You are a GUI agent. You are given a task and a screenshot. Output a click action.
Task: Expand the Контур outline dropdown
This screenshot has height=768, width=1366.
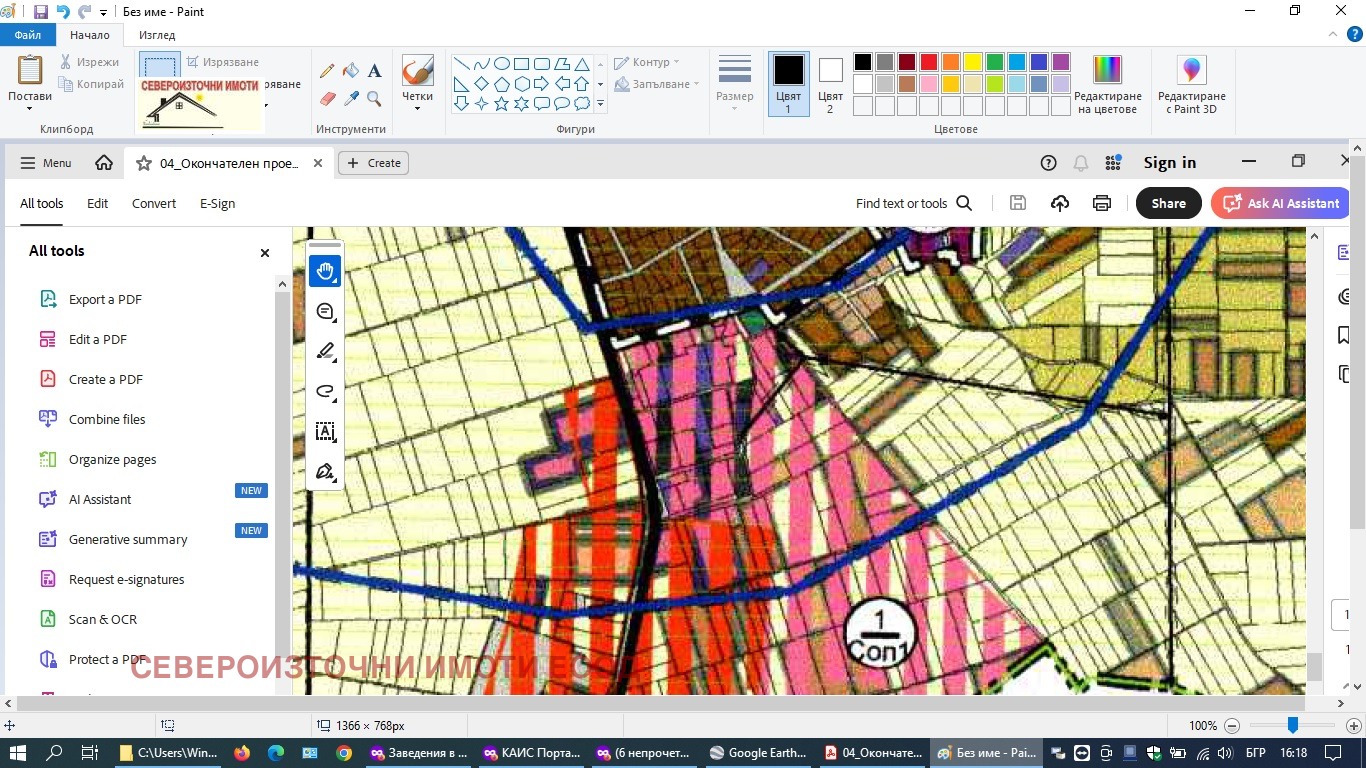647,62
